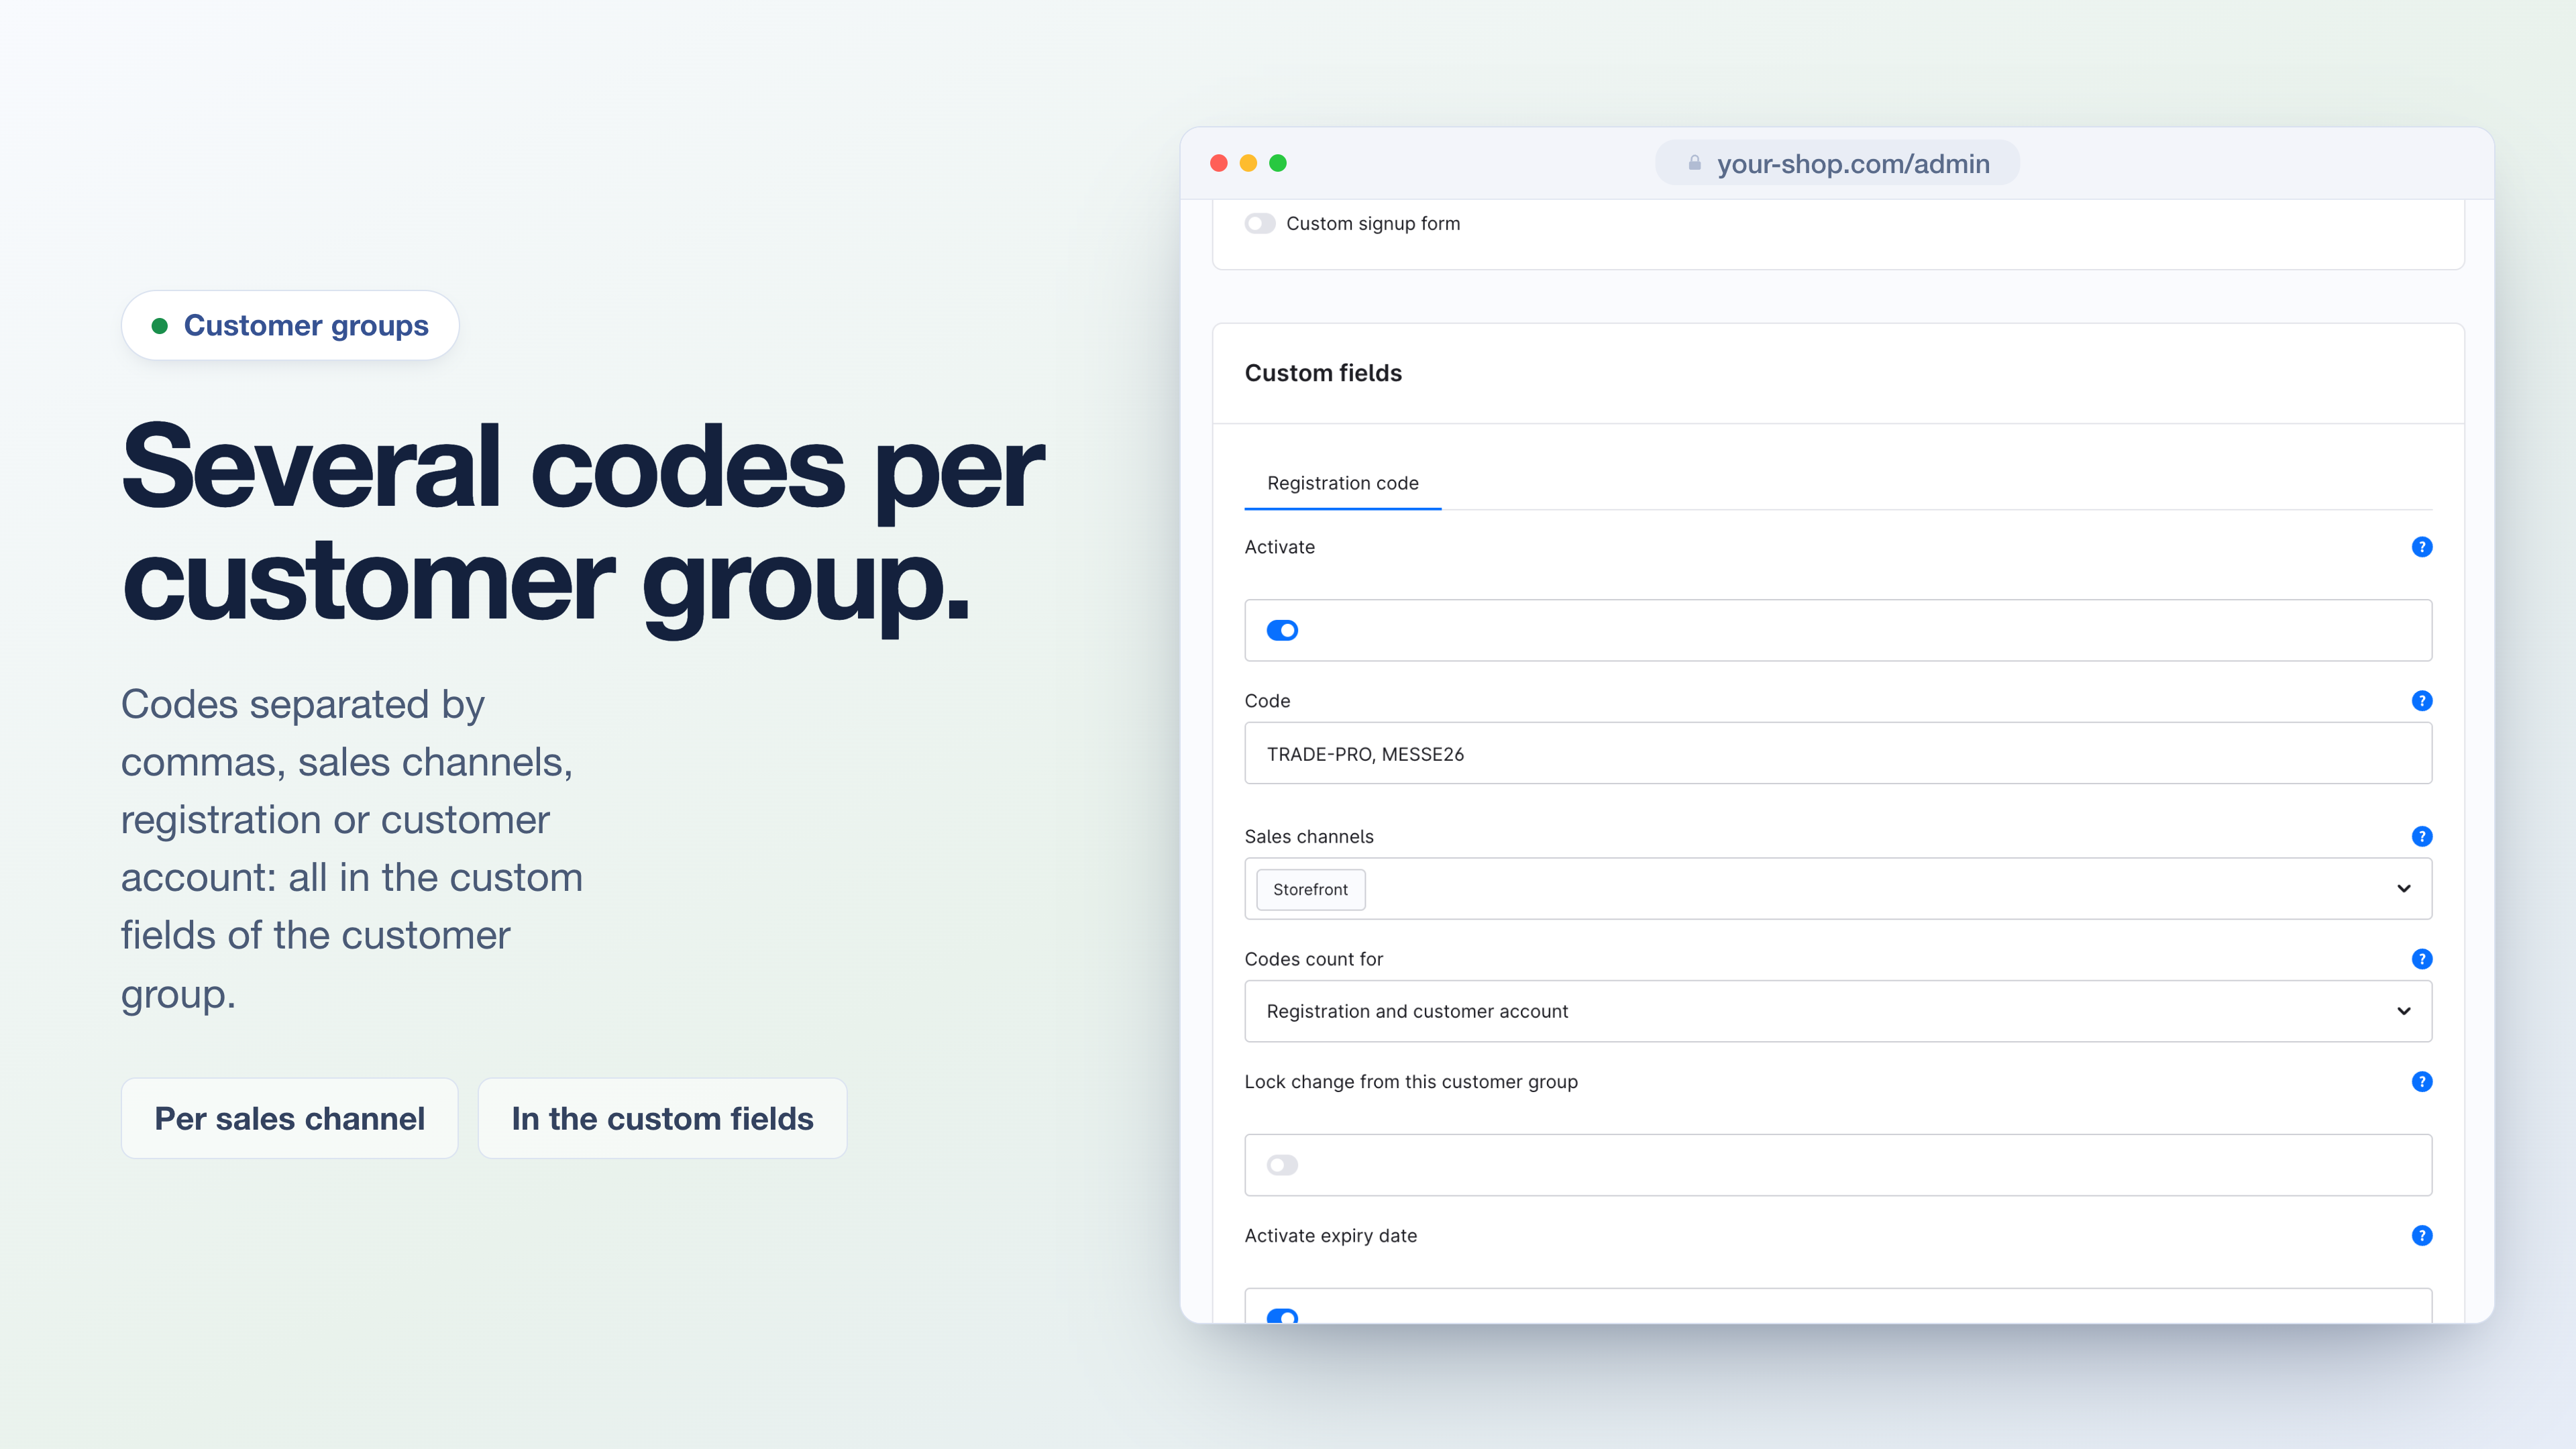2576x1449 pixels.
Task: Click the Per sales channel chip
Action: [x=289, y=1118]
